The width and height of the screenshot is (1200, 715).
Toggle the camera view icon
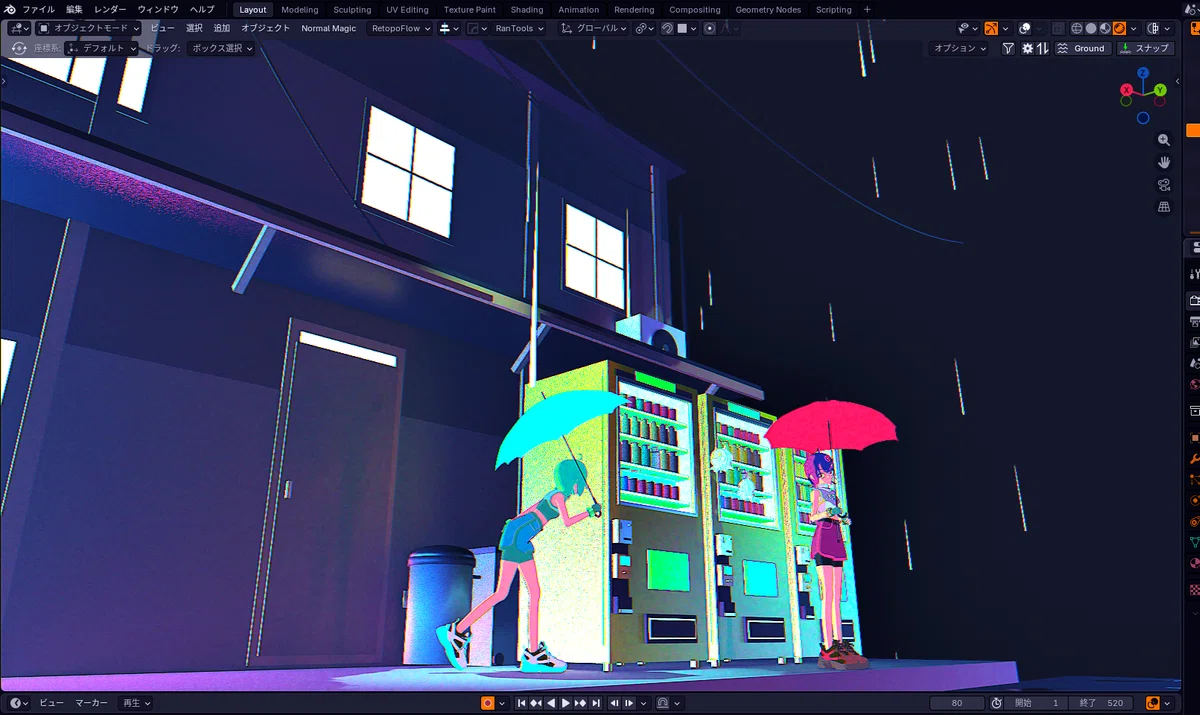click(x=1163, y=185)
